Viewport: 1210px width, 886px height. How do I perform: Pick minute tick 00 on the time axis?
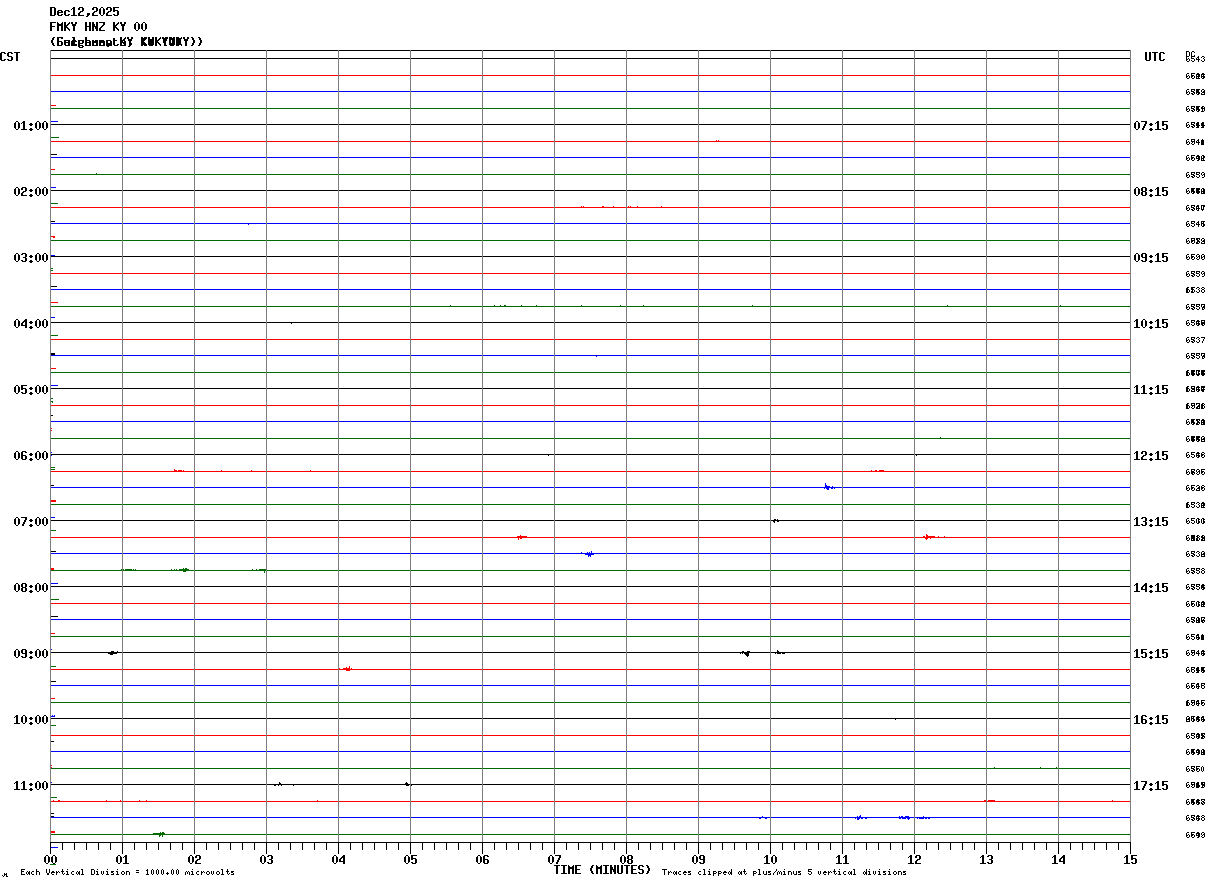51,859
